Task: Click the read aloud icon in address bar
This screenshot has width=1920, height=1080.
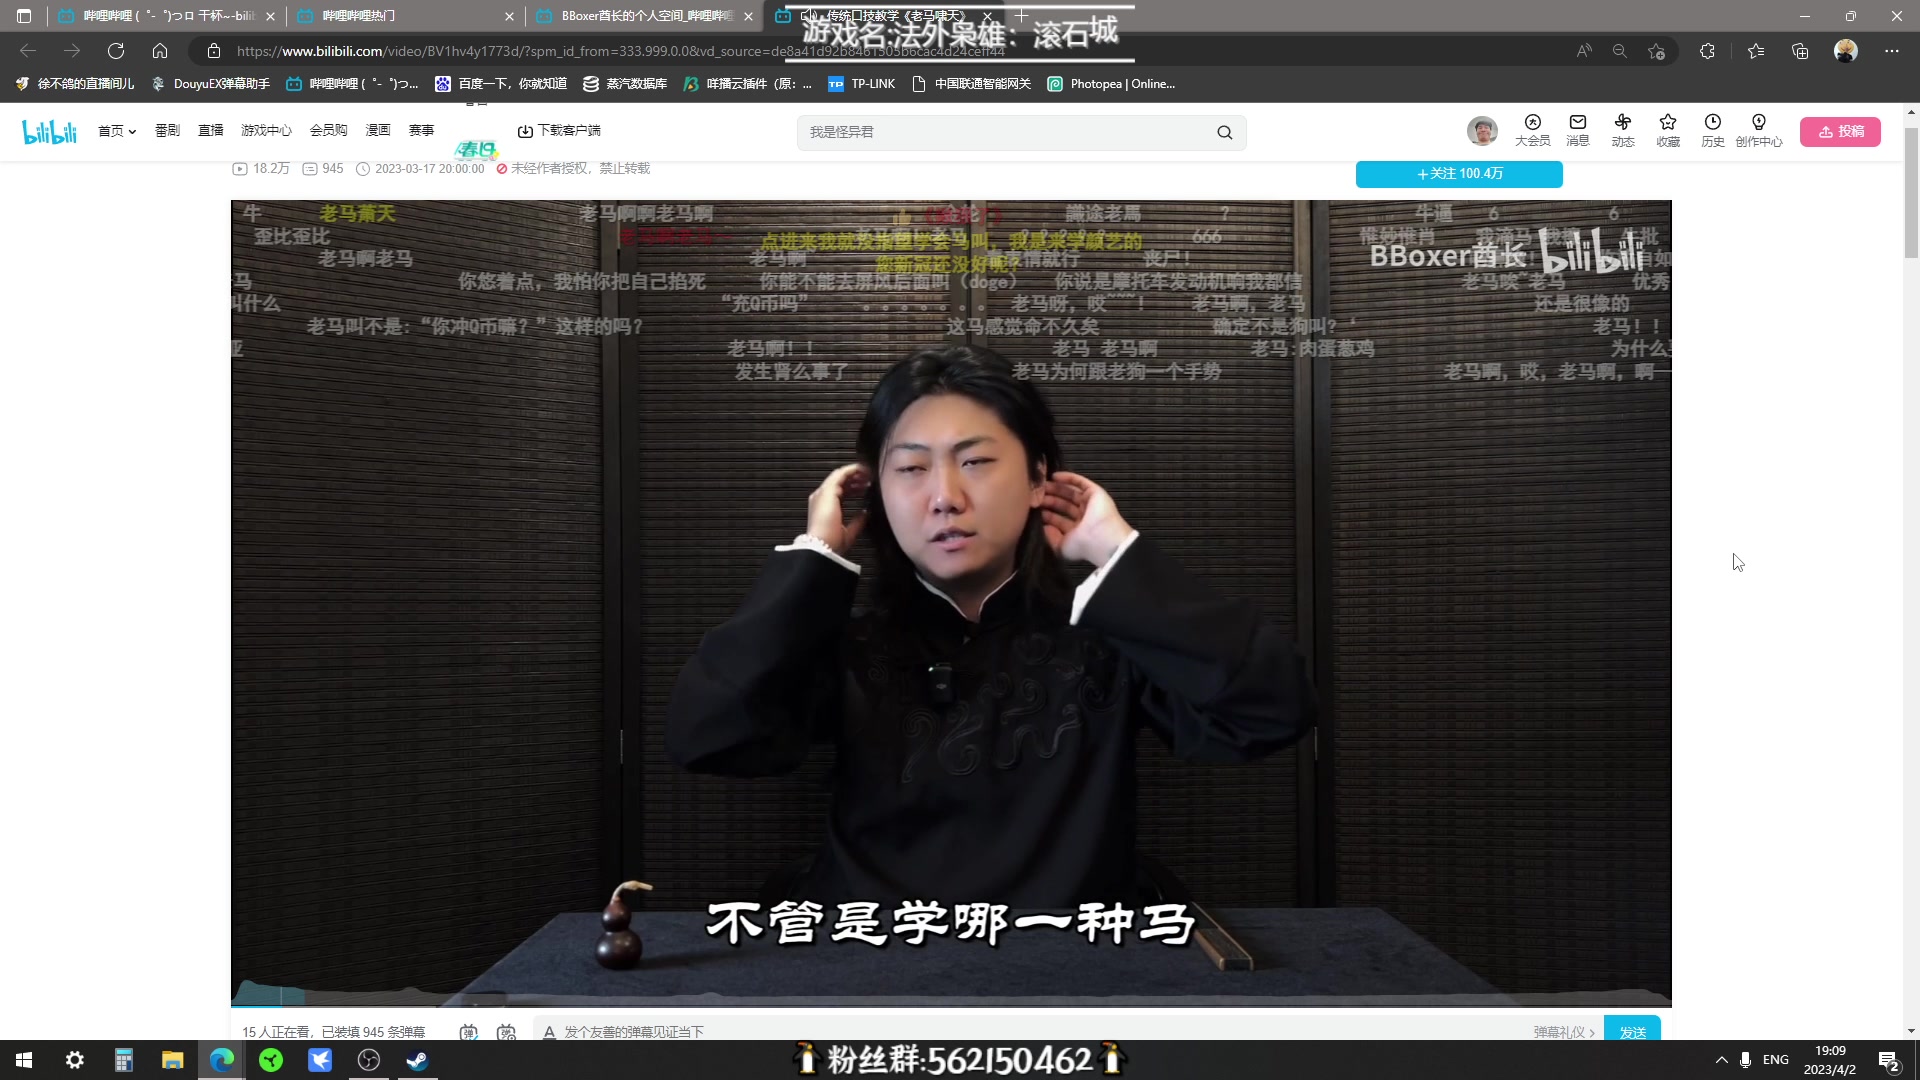Action: point(1584,51)
